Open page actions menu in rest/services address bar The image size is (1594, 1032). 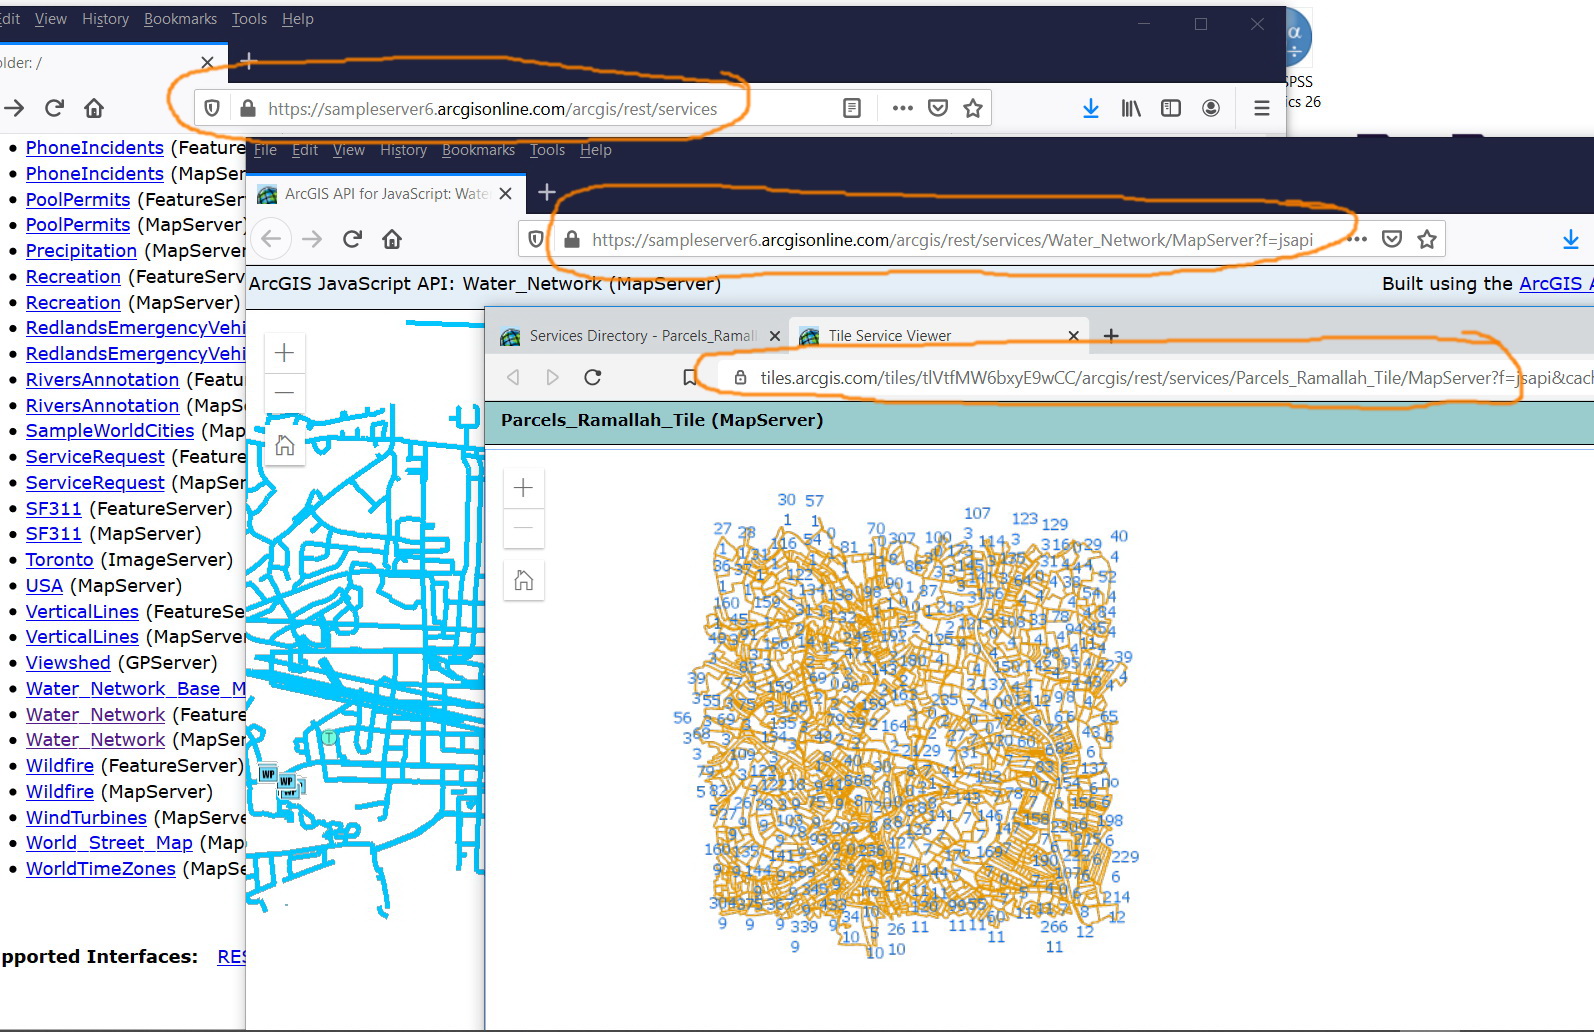(902, 108)
